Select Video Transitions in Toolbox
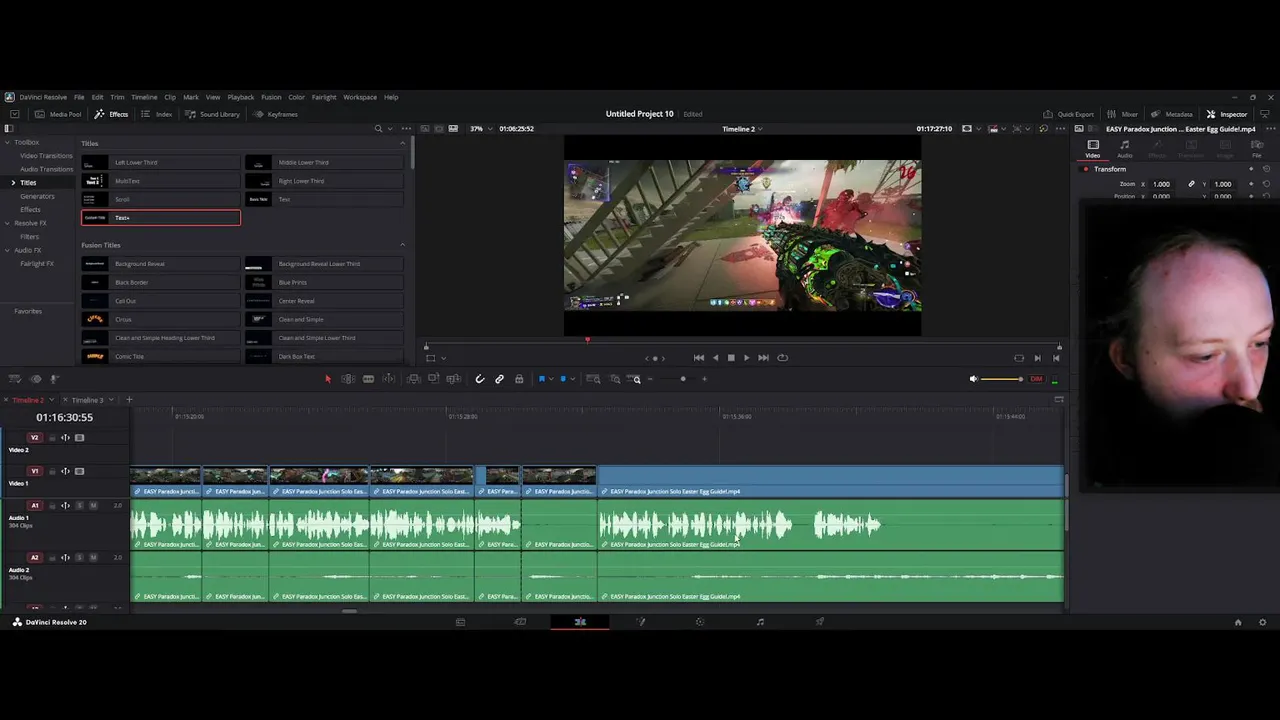Image resolution: width=1280 pixels, height=720 pixels. 46,156
